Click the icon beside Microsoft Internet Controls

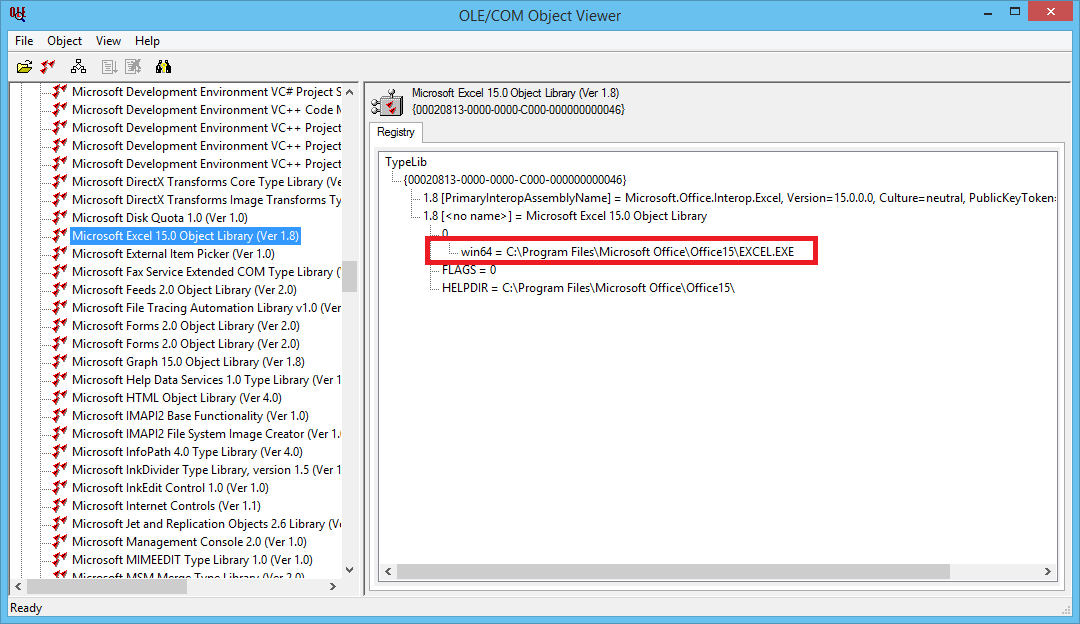[x=60, y=505]
